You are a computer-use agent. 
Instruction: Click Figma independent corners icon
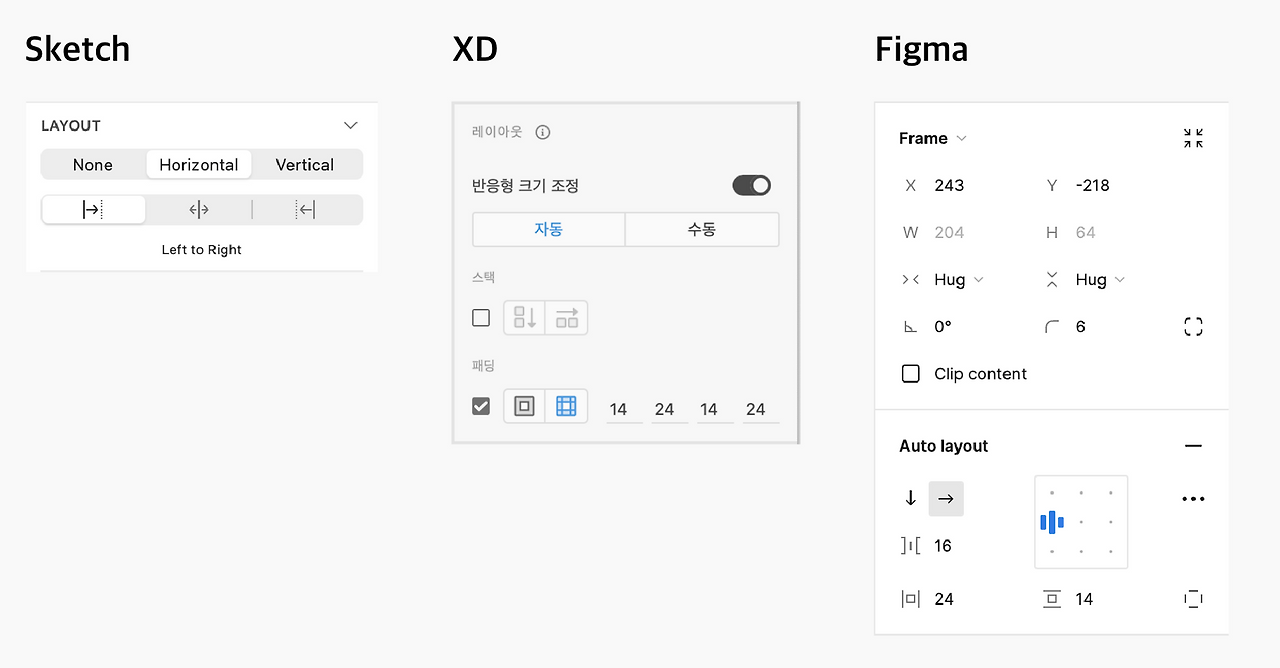tap(1193, 327)
